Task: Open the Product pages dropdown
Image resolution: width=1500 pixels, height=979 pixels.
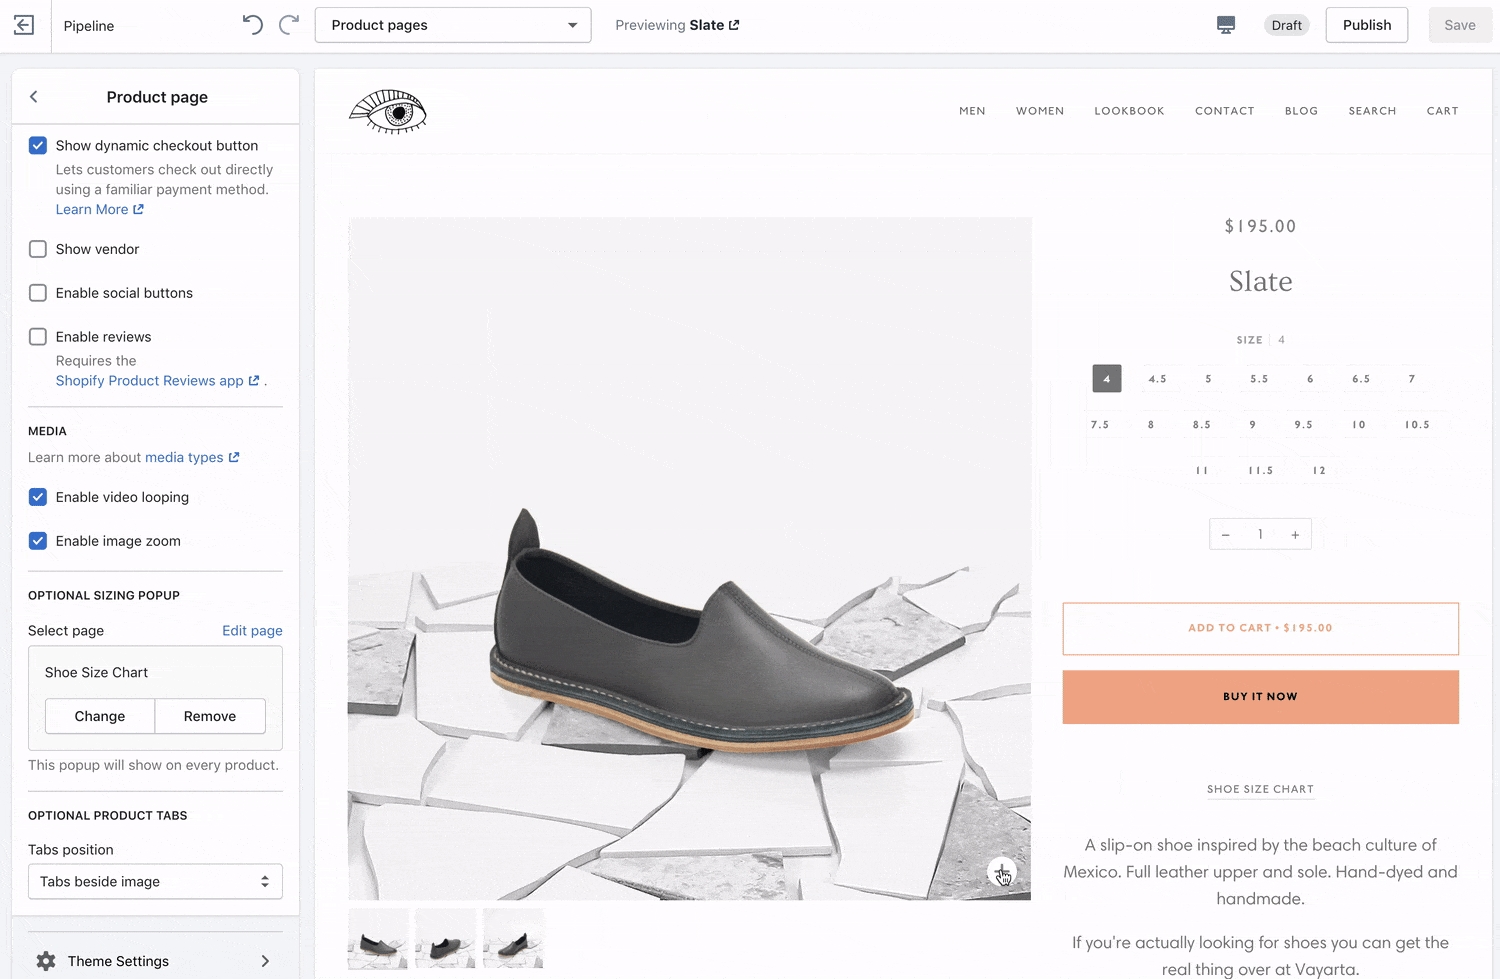Action: (453, 25)
